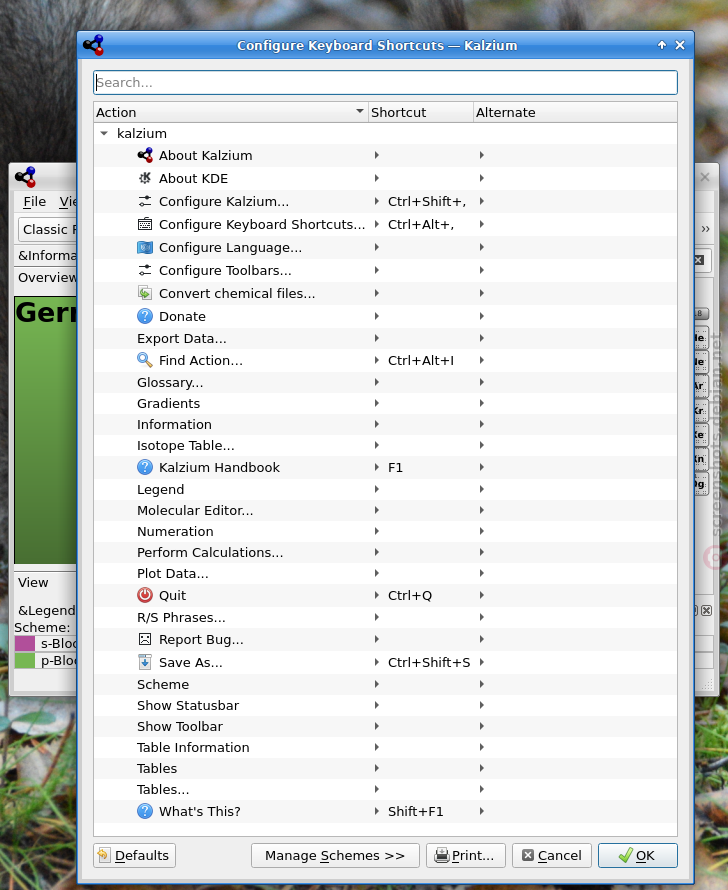The width and height of the screenshot is (728, 890).
Task: Click the Quit power icon
Action: [x=145, y=595]
